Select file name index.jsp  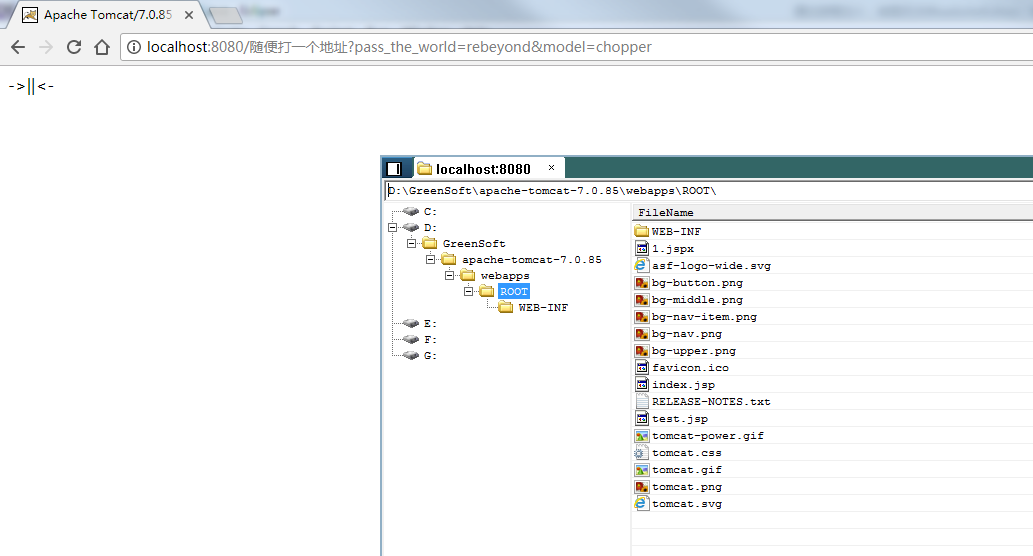tap(683, 385)
